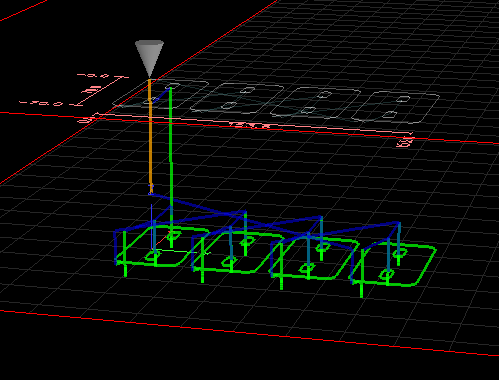This screenshot has height=380, width=499.
Task: Click the red boundary line at bottom of grid
Action: (x=249, y=333)
